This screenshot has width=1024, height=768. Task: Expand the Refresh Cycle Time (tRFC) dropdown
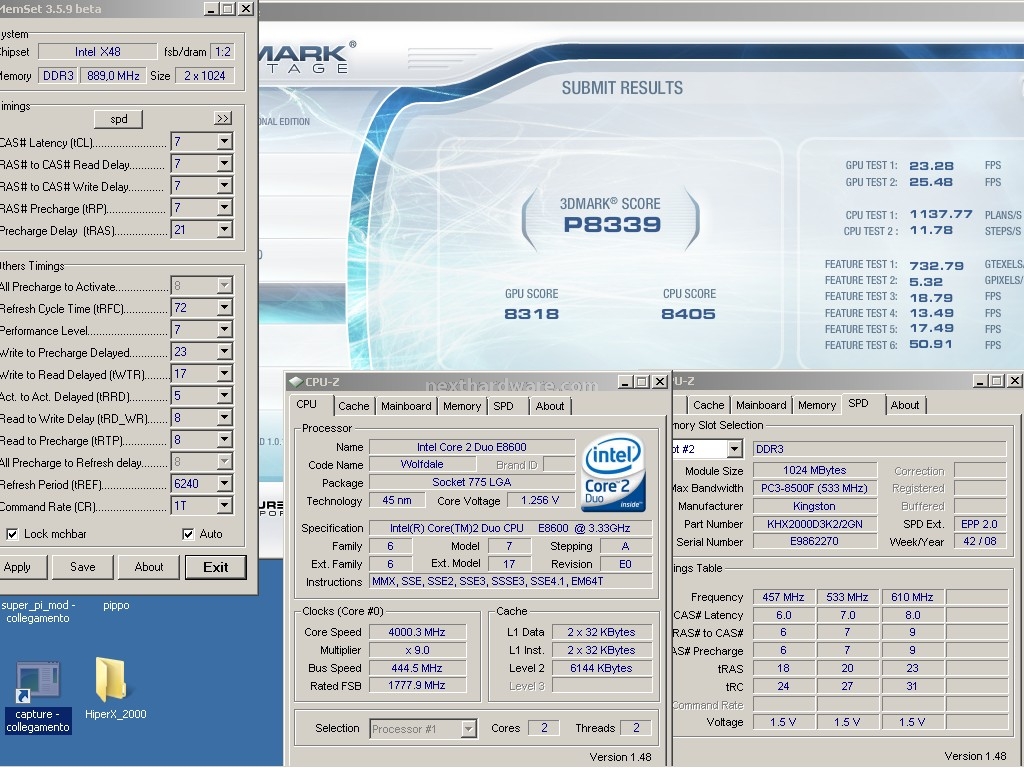[225, 308]
